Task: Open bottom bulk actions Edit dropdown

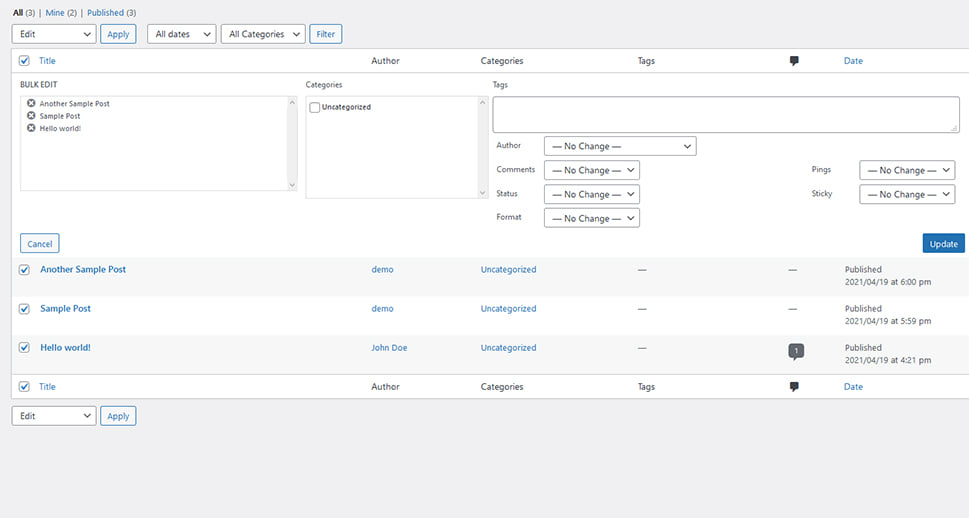Action: coord(54,416)
